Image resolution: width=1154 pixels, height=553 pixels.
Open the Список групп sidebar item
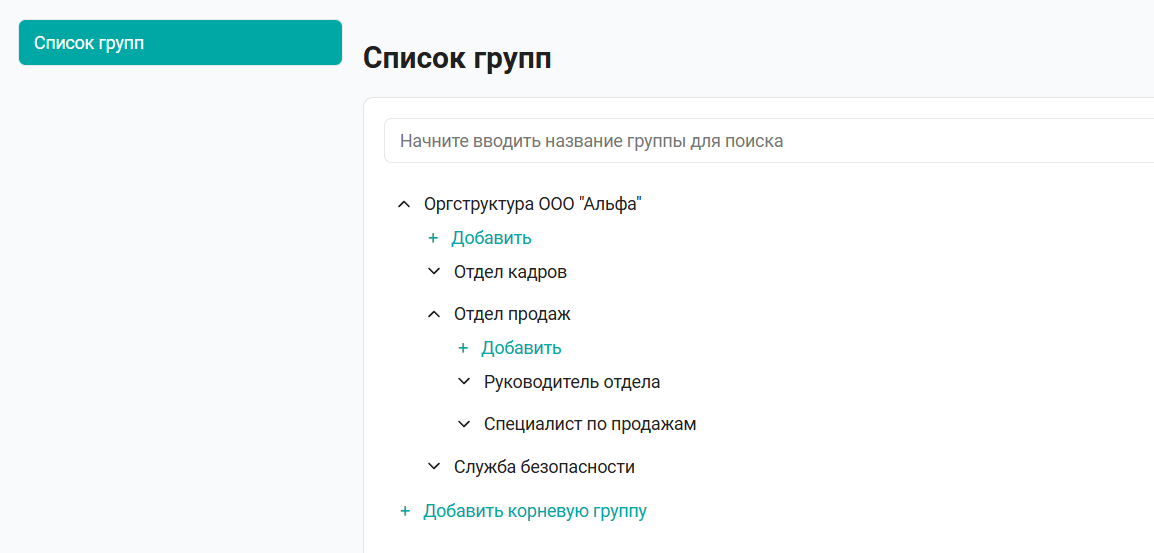(x=180, y=43)
